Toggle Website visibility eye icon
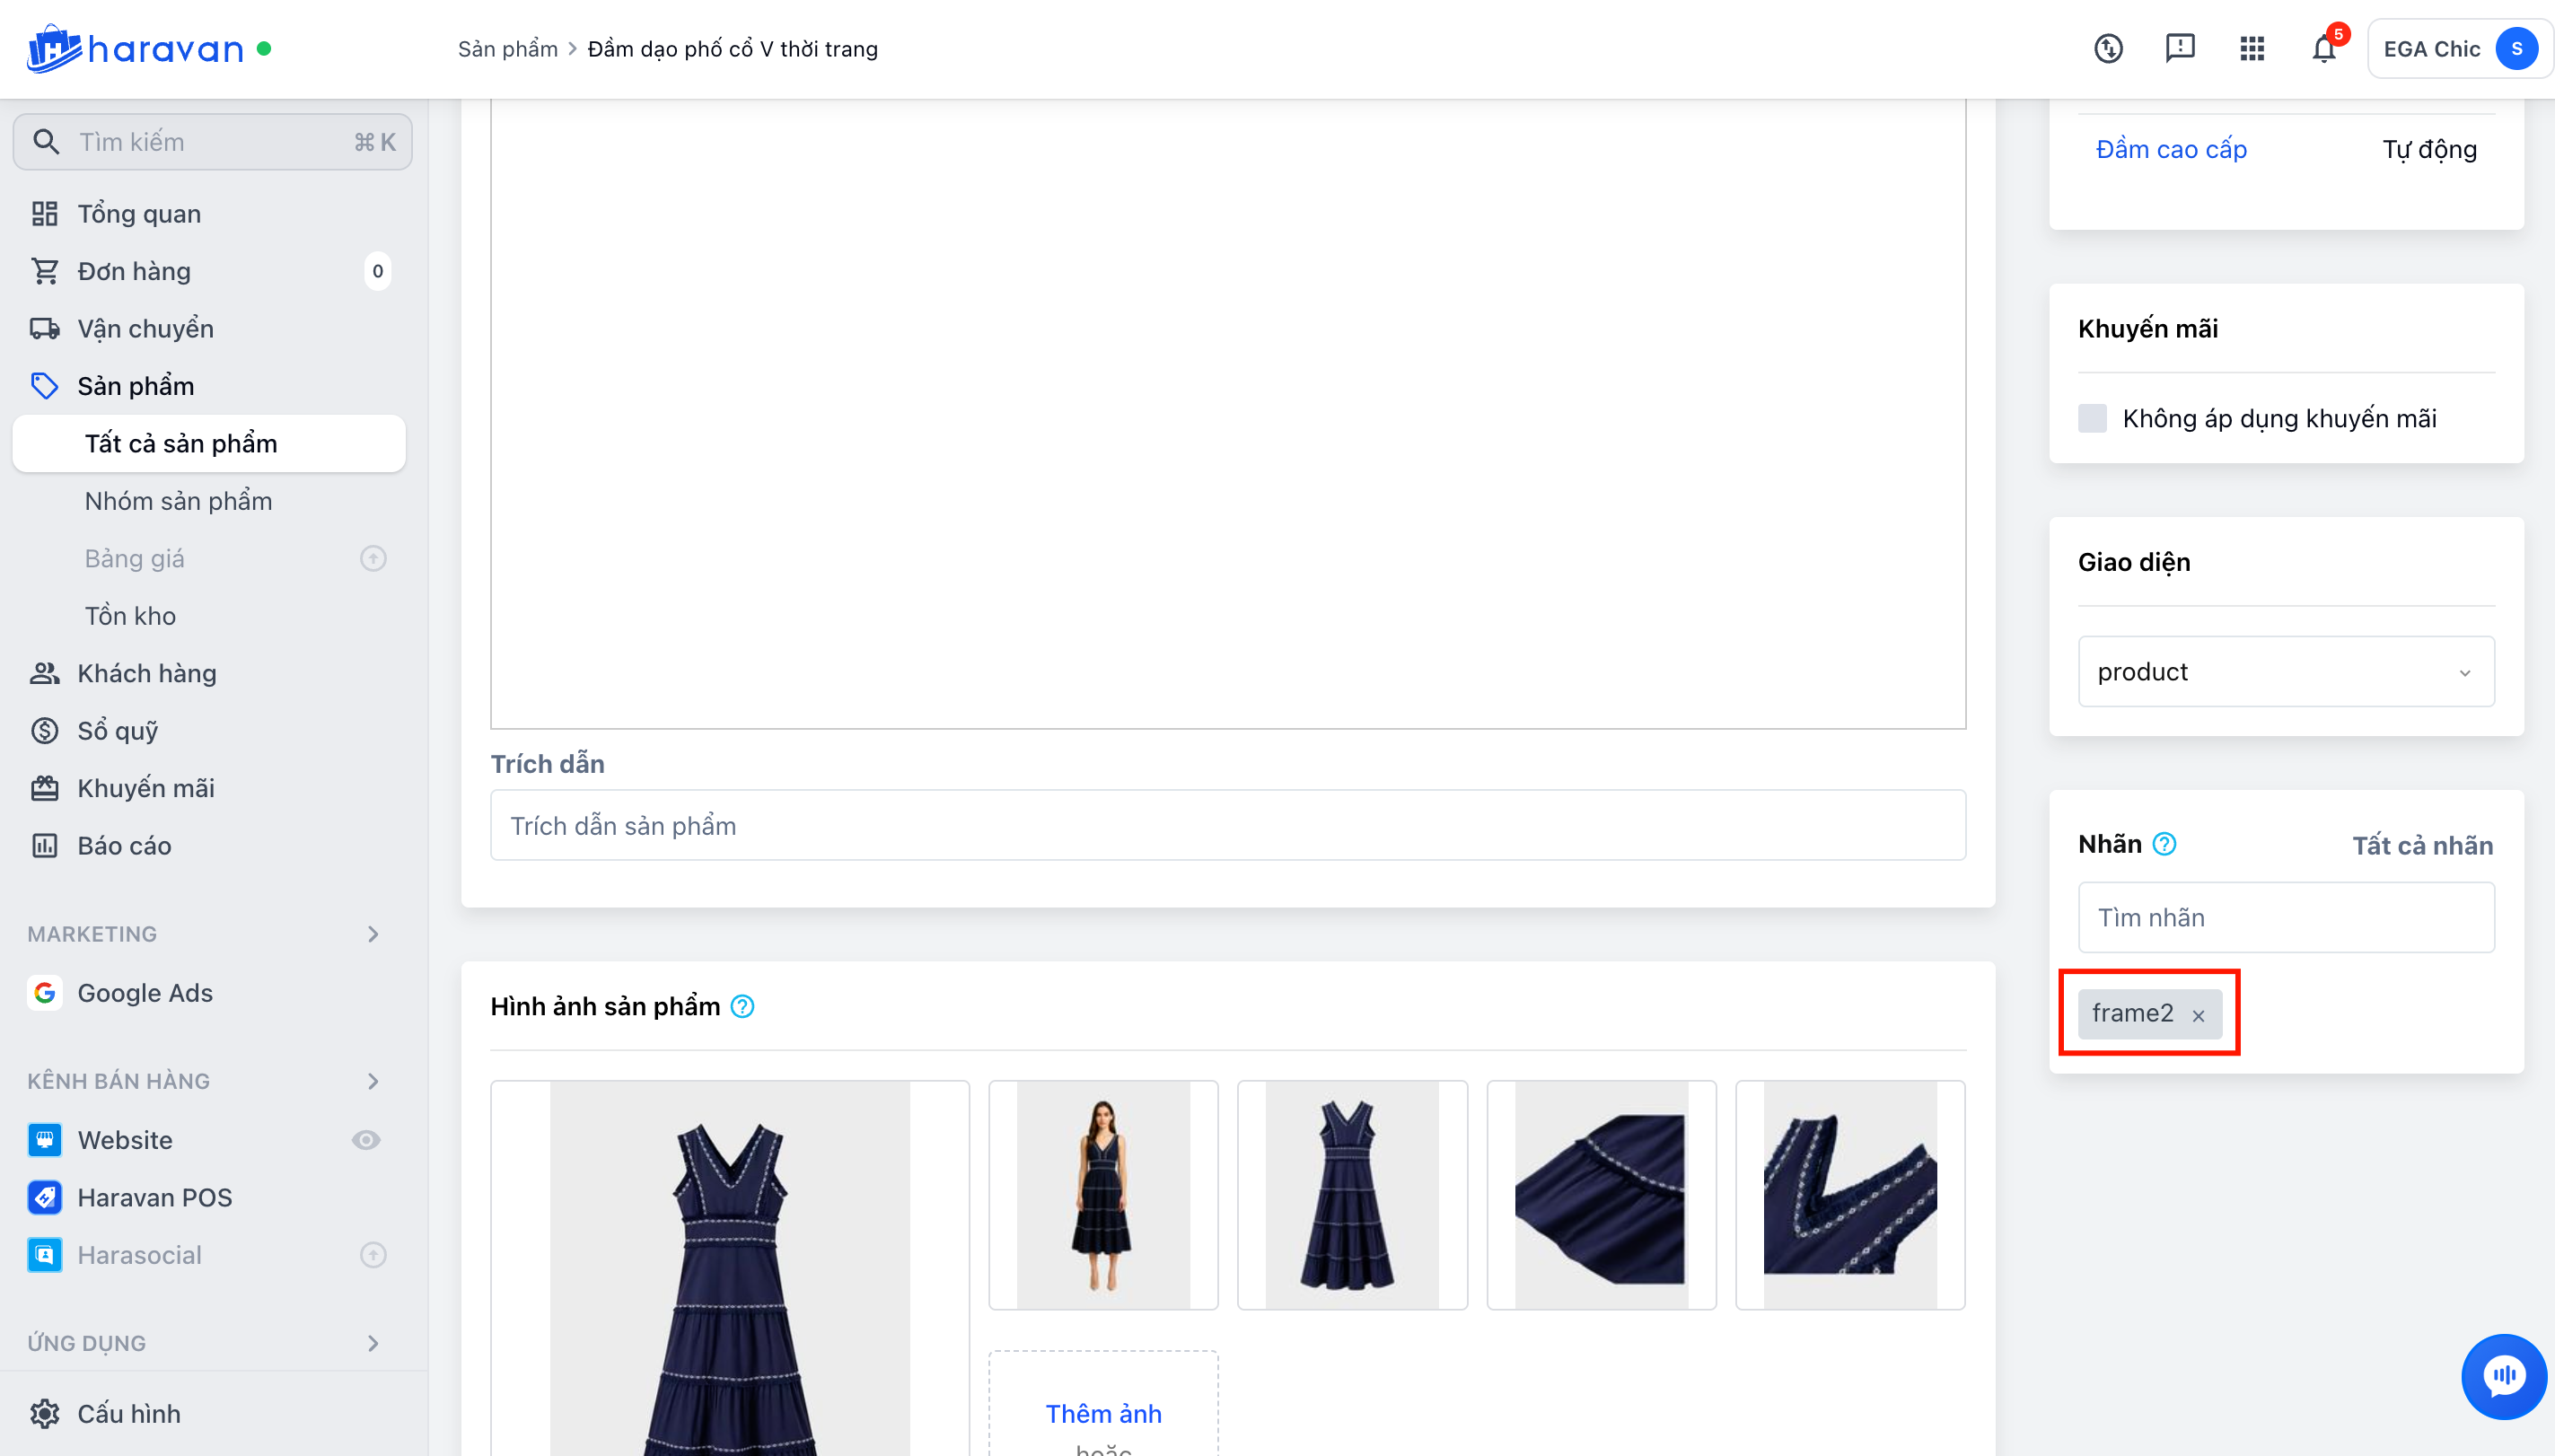Image resolution: width=2555 pixels, height=1456 pixels. click(366, 1140)
